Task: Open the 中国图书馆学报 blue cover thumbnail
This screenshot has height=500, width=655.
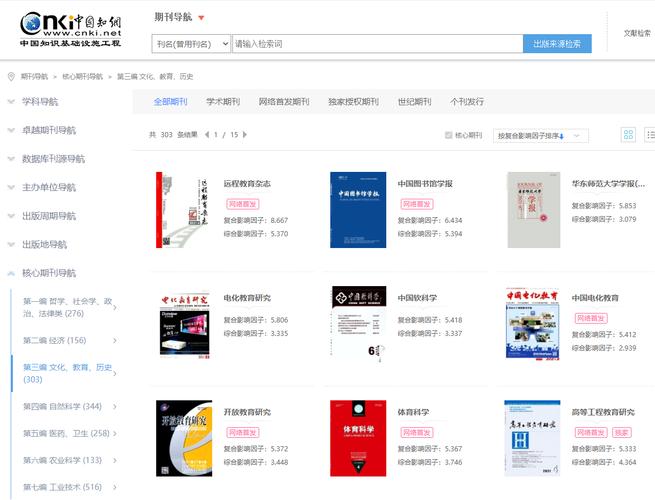Action: [358, 210]
